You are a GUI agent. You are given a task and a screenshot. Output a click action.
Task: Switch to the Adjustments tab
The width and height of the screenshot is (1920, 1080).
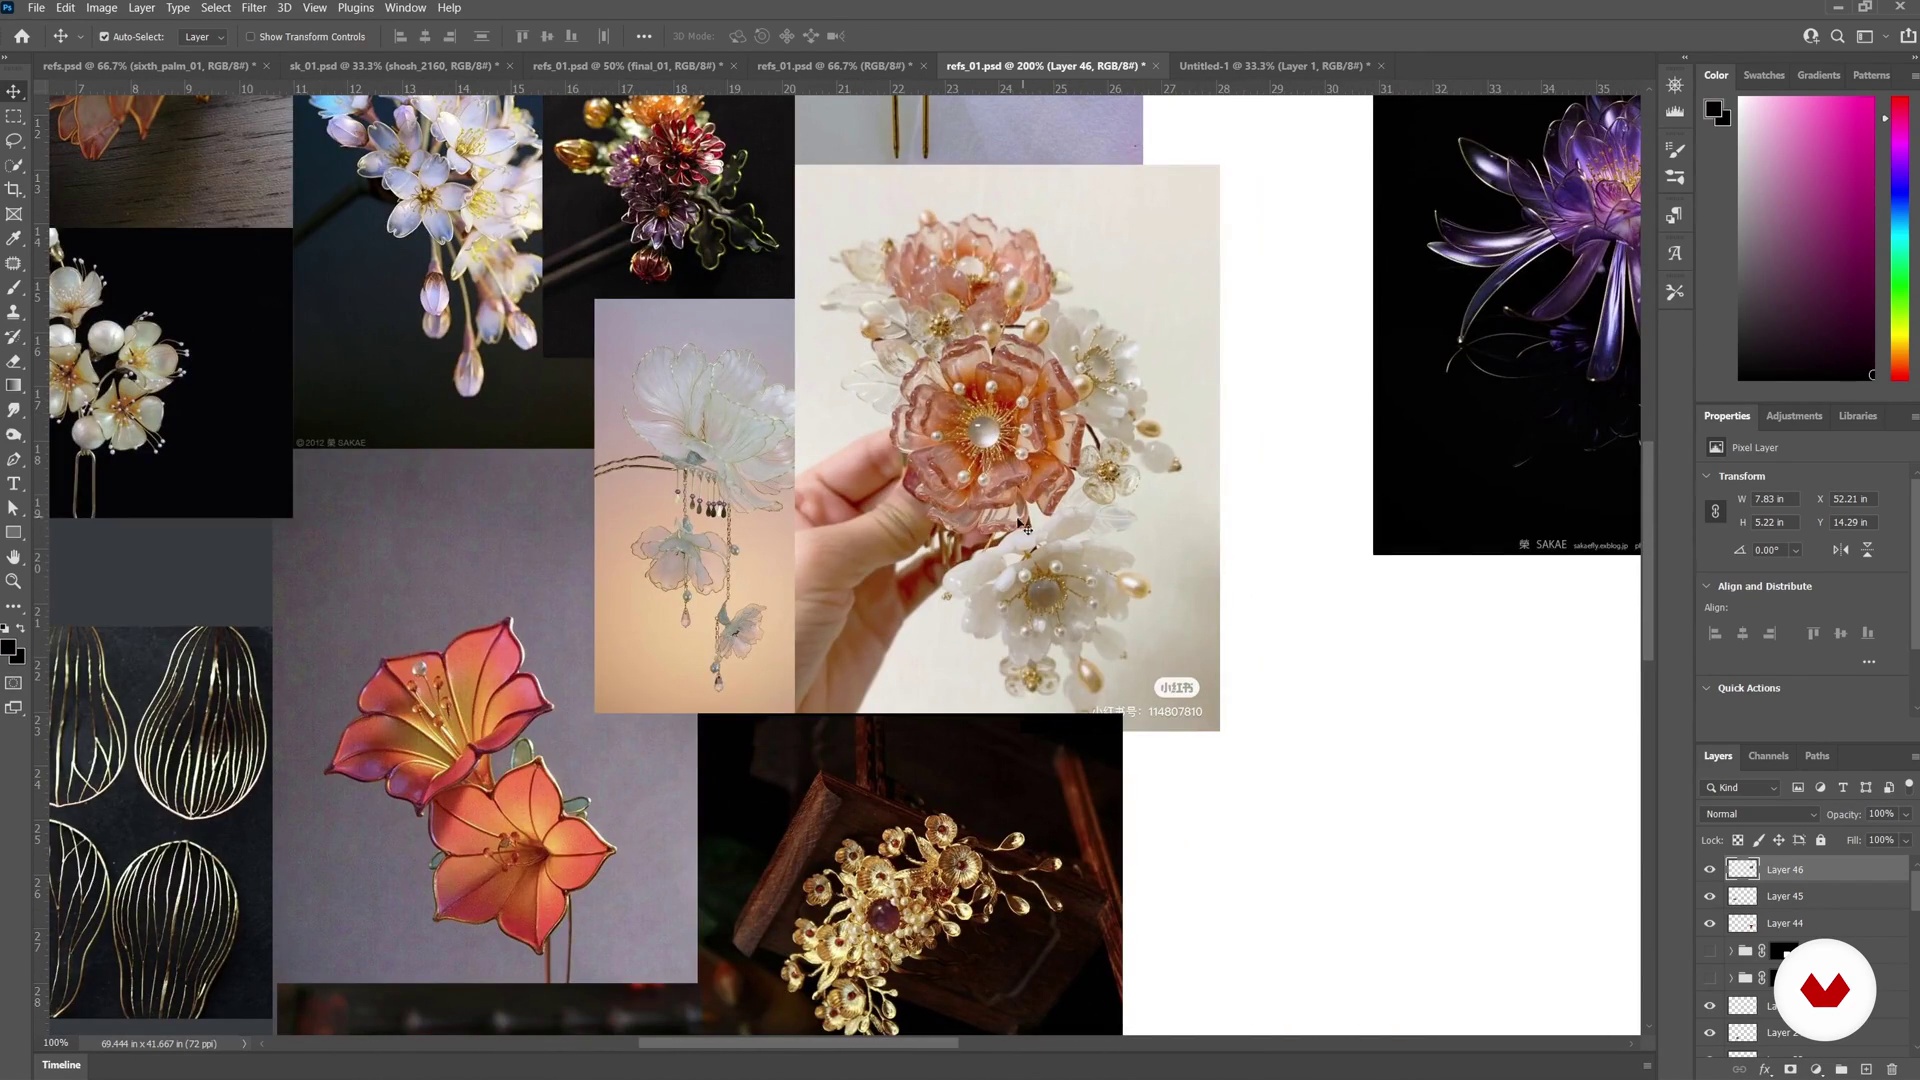[1794, 416]
